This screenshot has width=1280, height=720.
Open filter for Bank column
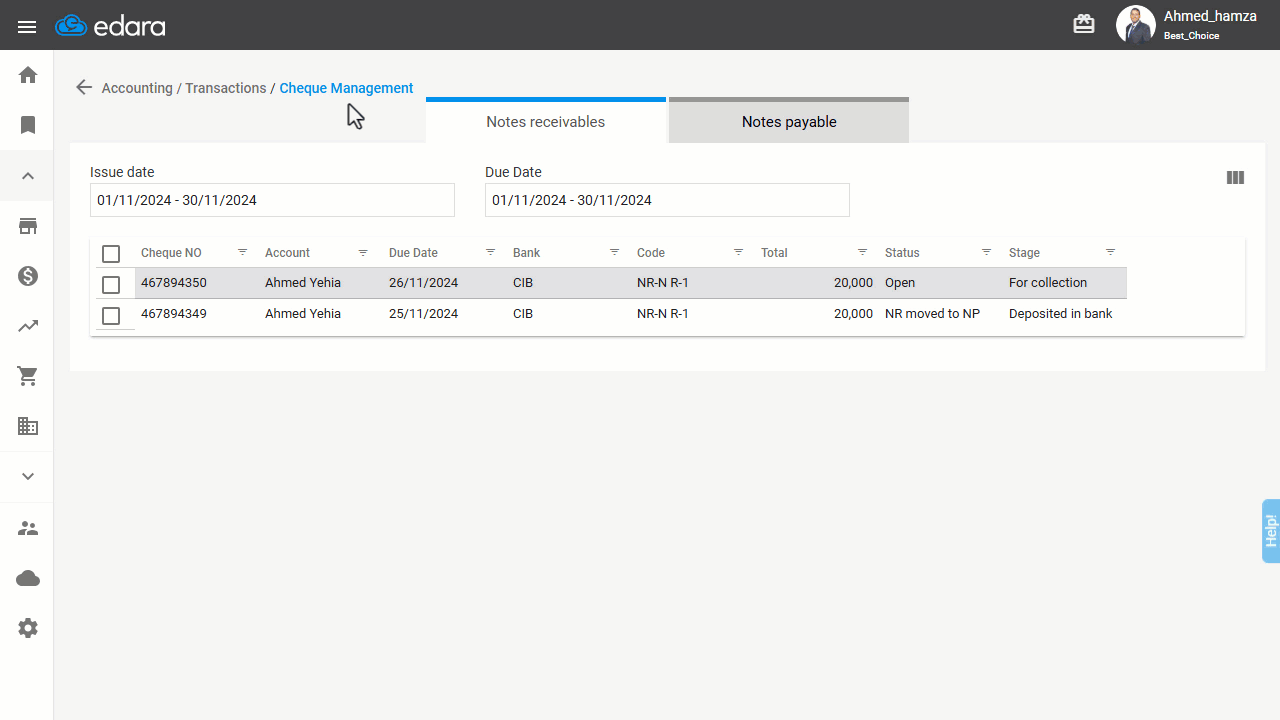point(614,252)
